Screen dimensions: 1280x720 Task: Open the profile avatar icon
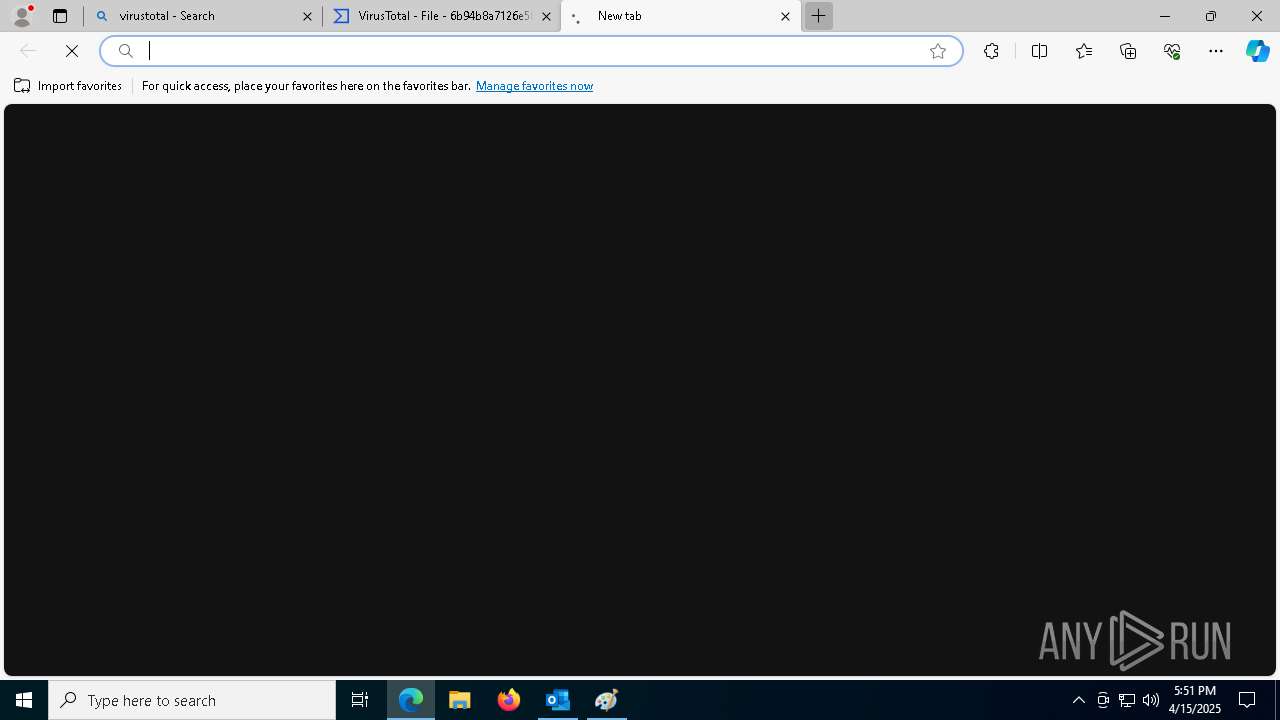pos(22,16)
